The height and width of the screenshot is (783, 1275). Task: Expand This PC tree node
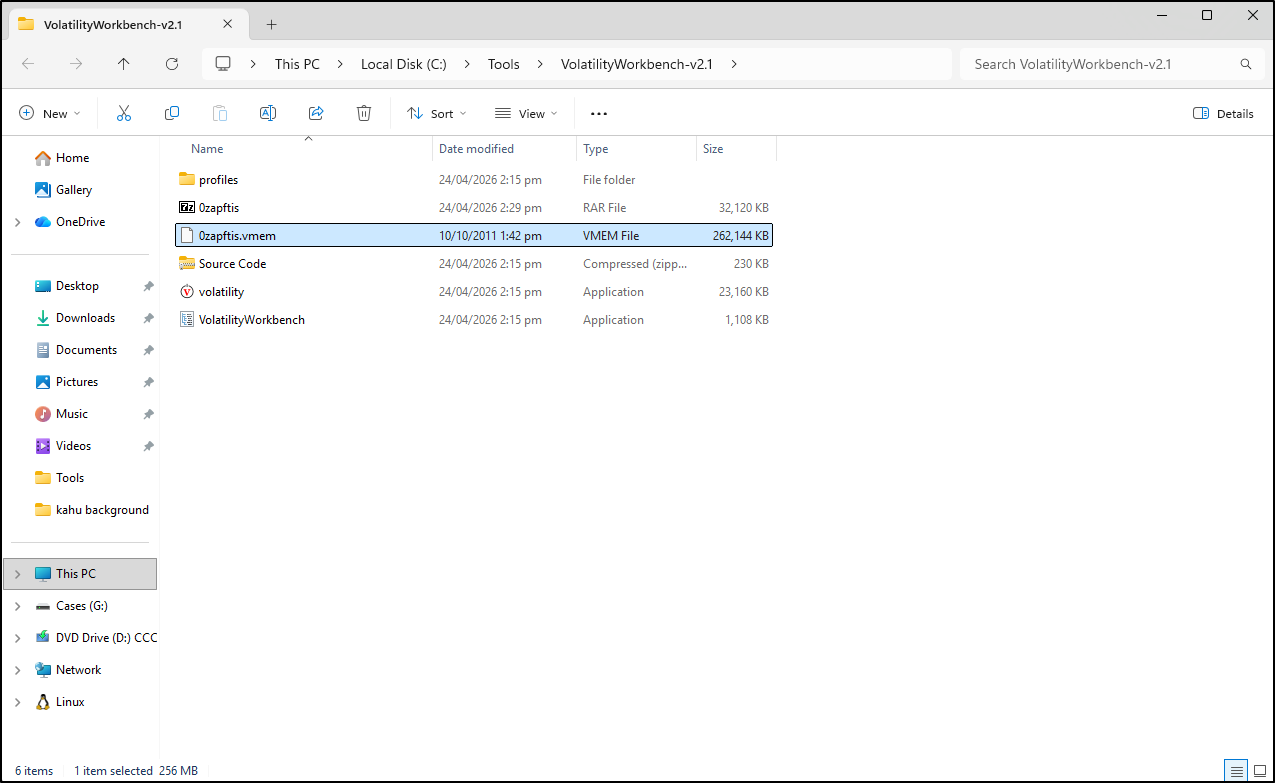click(18, 574)
